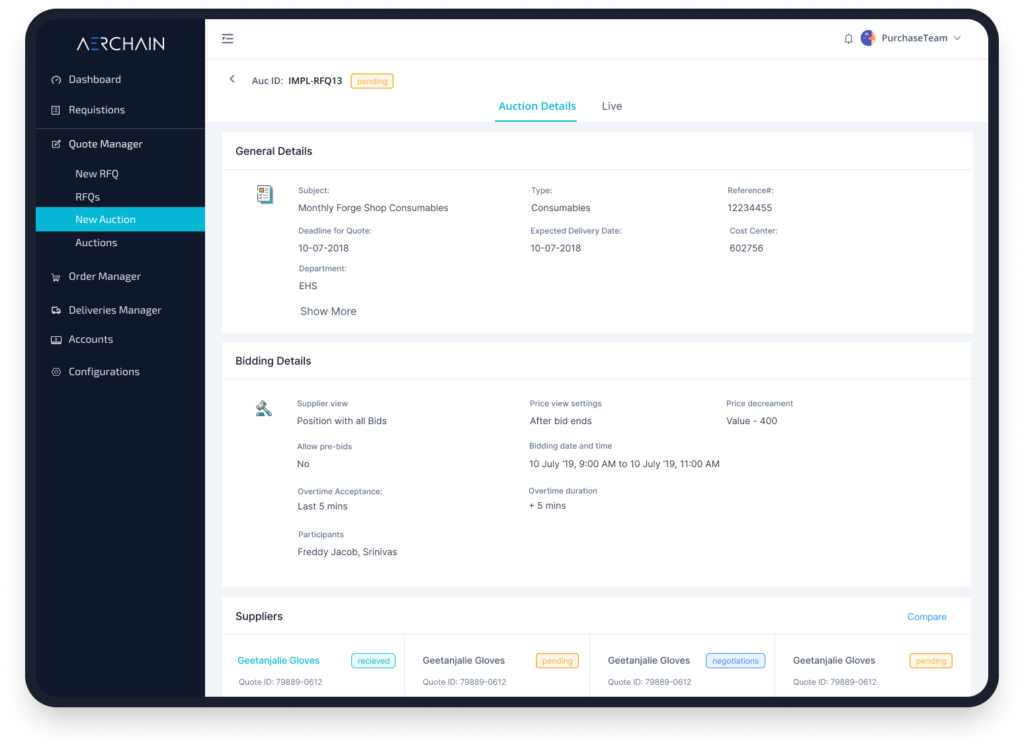Click the Bidding Details gavel icon

coord(264,408)
